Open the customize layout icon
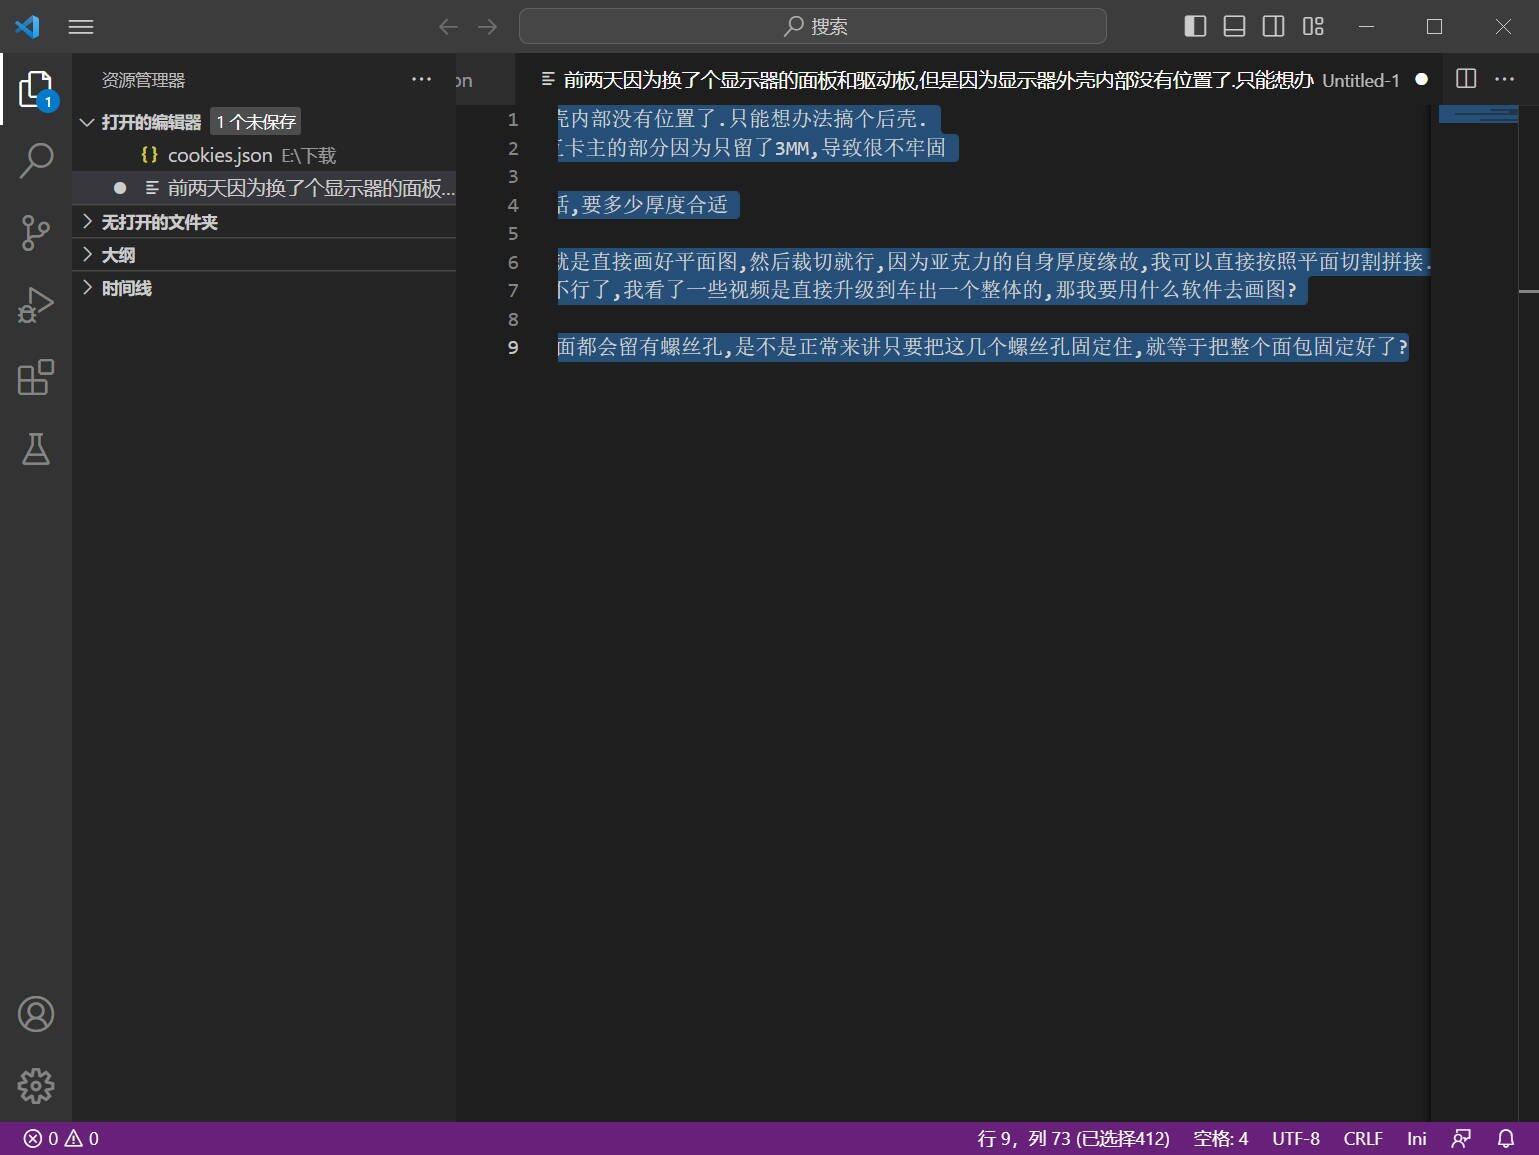1539x1155 pixels. tap(1313, 27)
